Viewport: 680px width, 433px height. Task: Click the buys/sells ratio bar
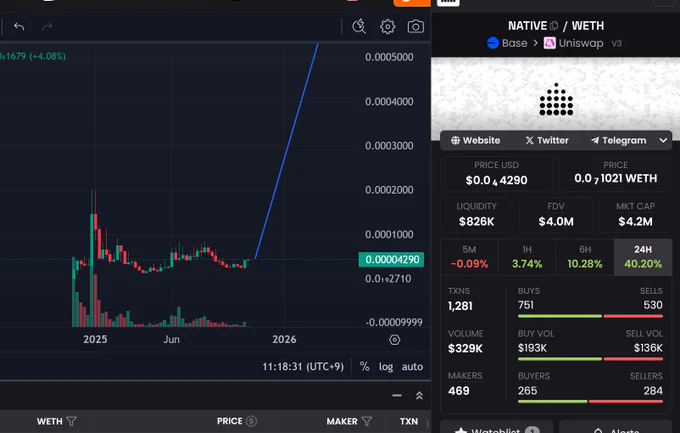click(x=590, y=316)
